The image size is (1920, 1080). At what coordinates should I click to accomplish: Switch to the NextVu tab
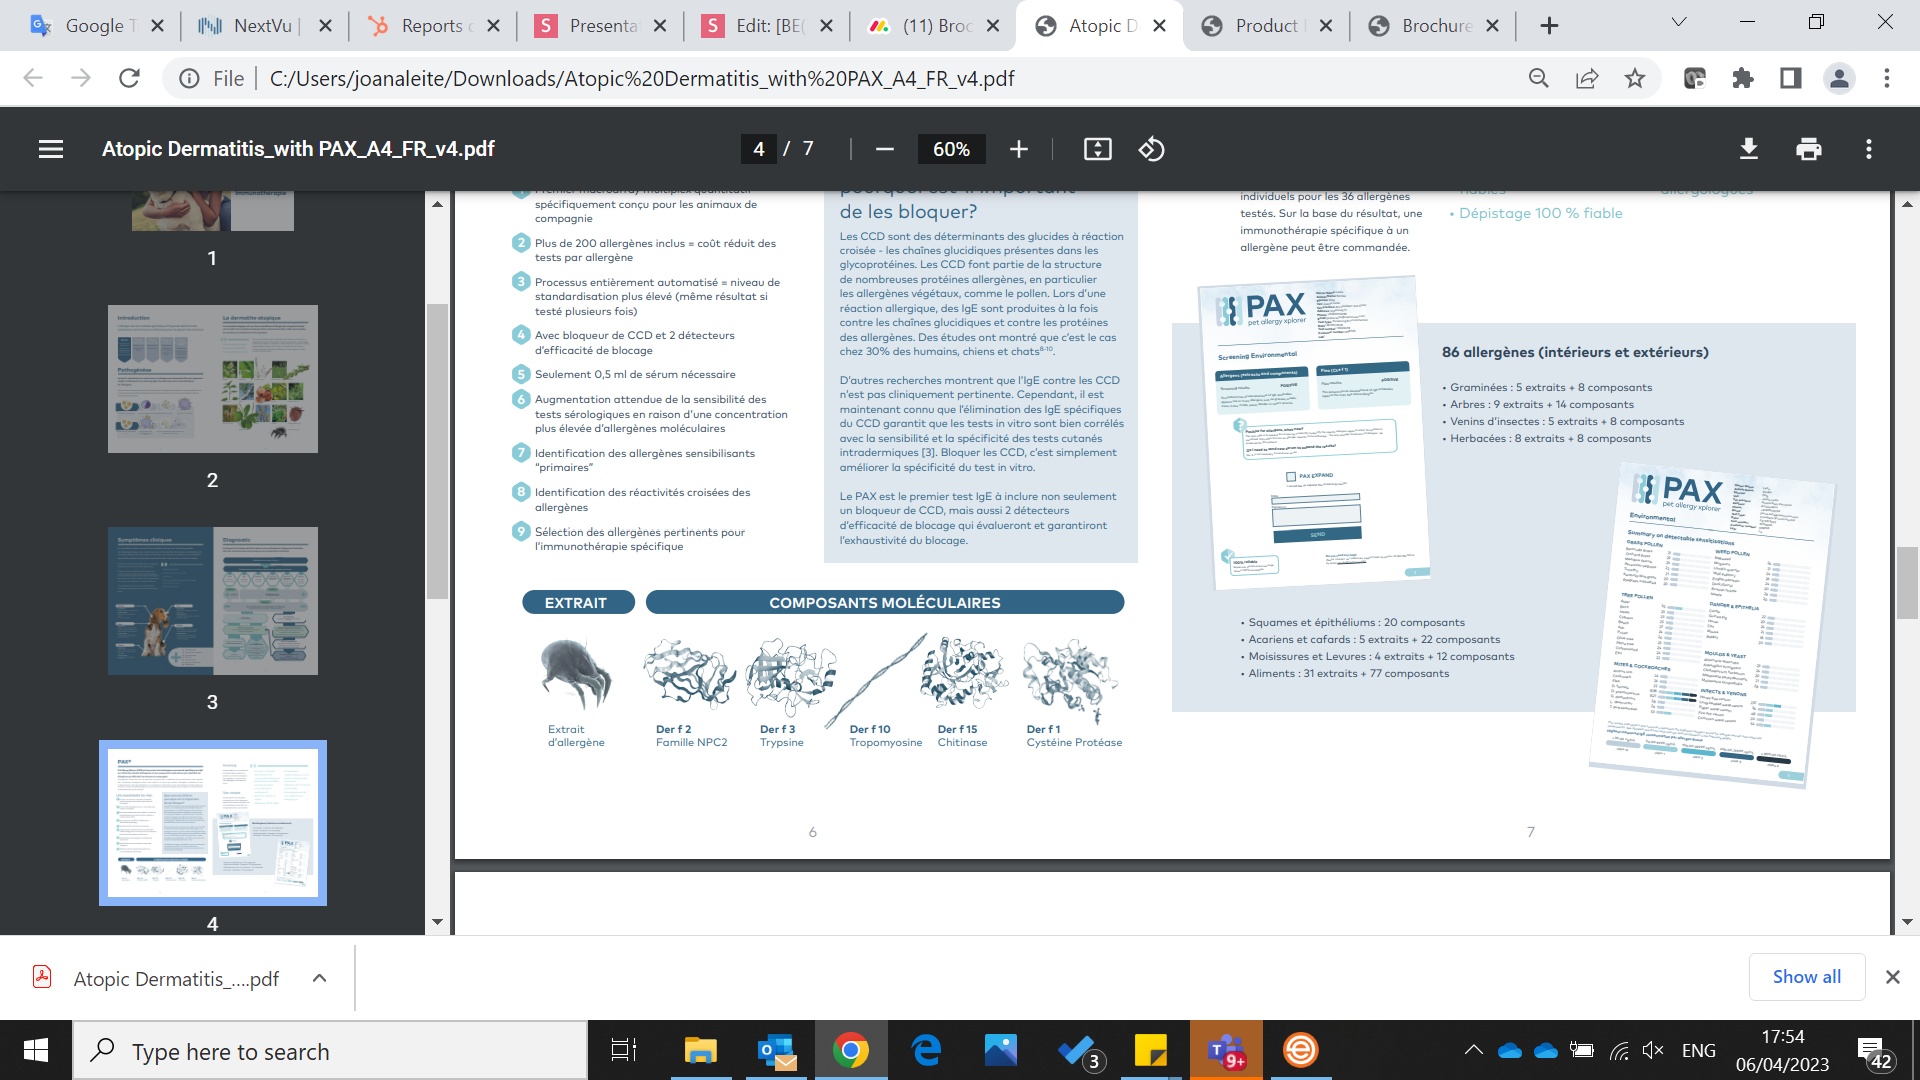(x=262, y=26)
